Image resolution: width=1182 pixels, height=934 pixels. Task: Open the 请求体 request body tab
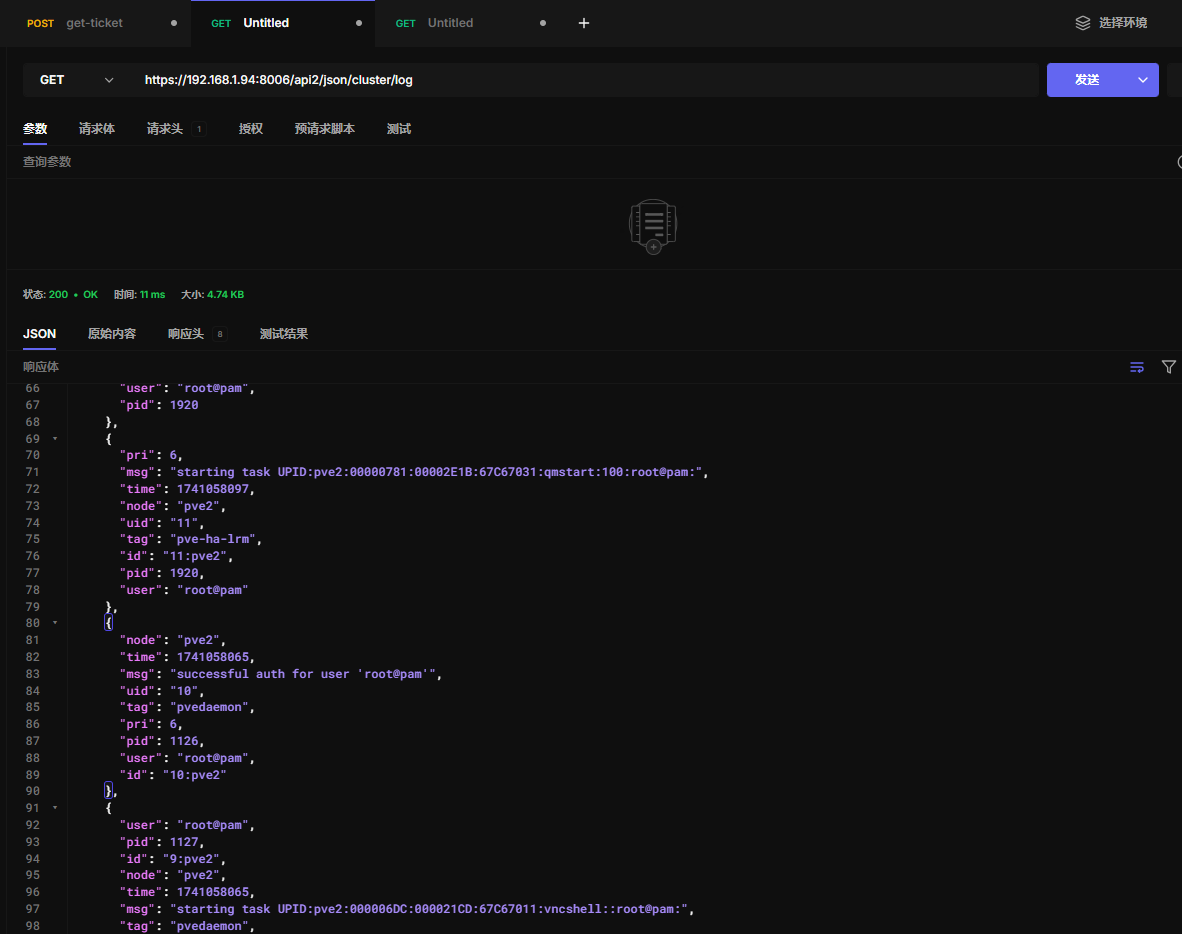point(97,129)
